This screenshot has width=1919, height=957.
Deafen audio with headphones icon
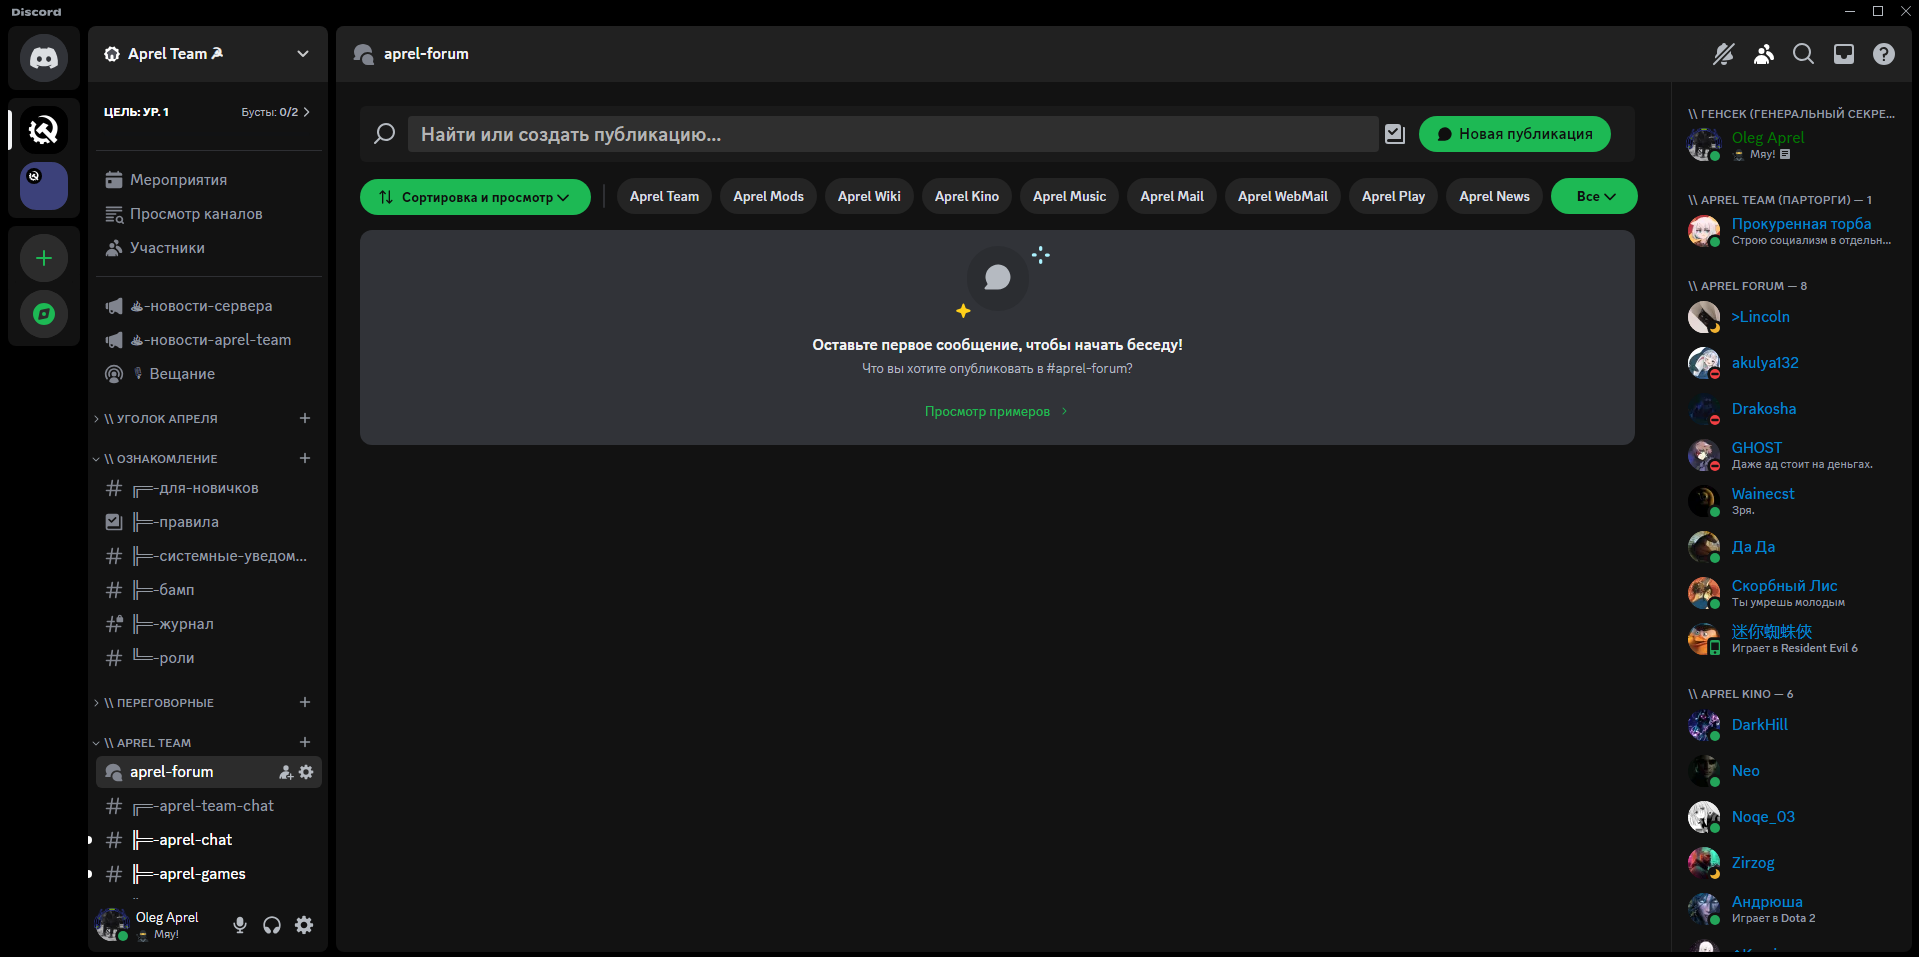coord(272,925)
